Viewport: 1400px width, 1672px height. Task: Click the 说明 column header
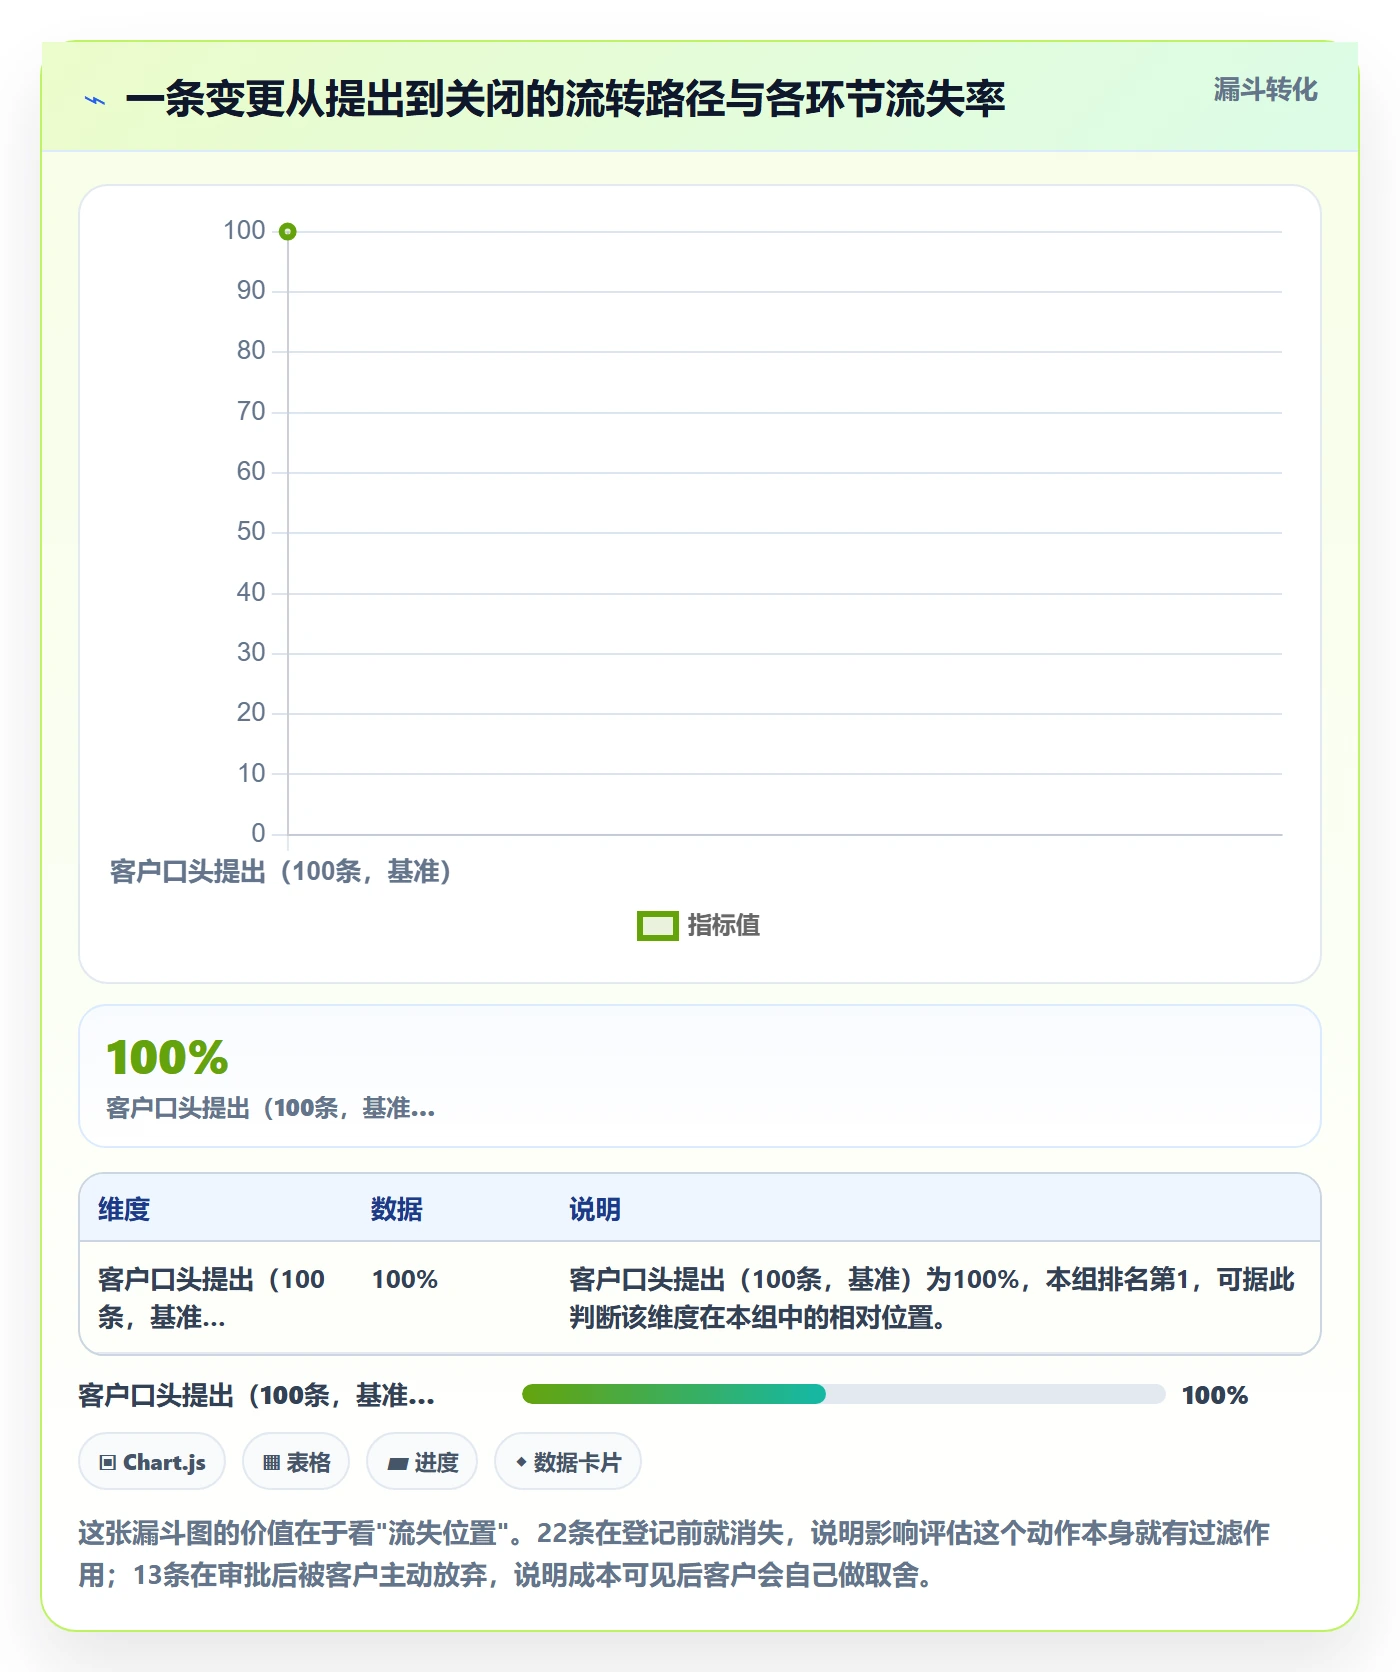point(595,1209)
